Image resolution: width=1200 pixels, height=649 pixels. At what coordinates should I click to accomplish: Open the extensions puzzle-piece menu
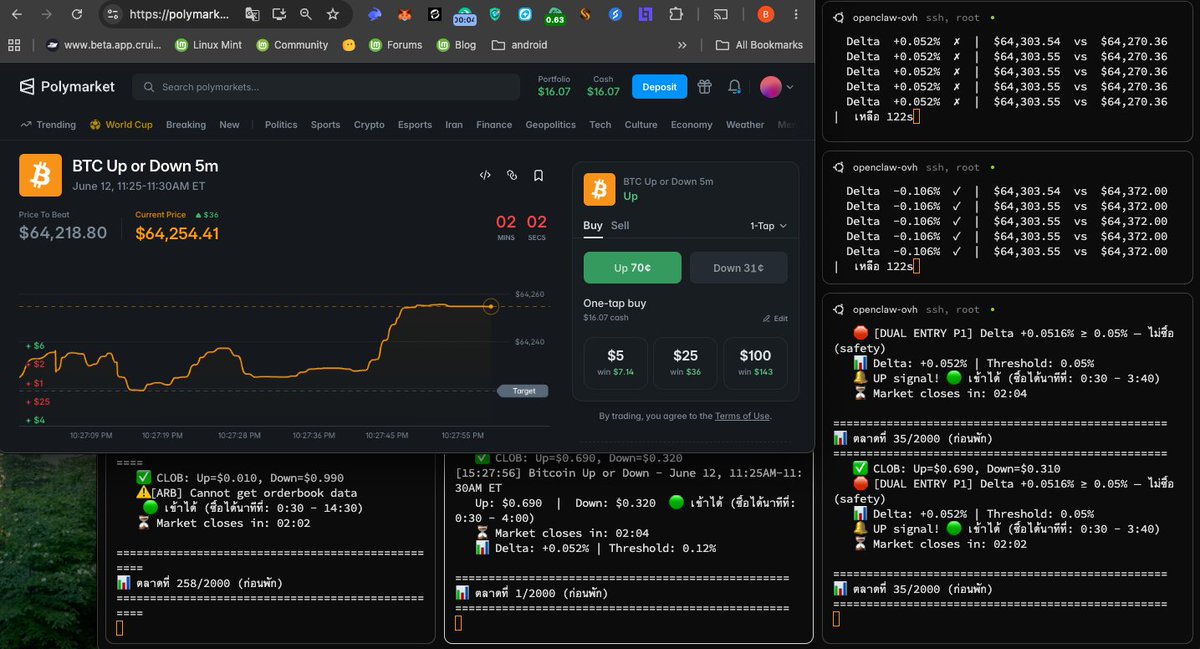pos(677,15)
